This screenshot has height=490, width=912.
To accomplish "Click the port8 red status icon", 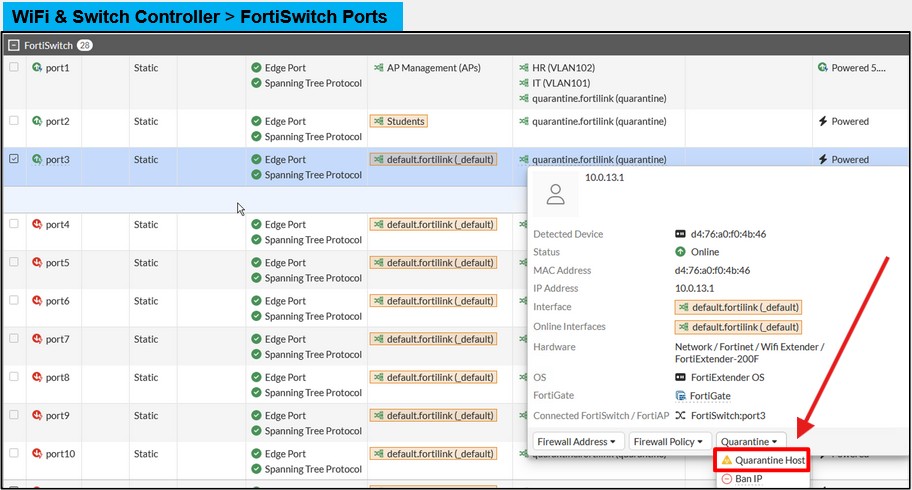I will coord(37,377).
